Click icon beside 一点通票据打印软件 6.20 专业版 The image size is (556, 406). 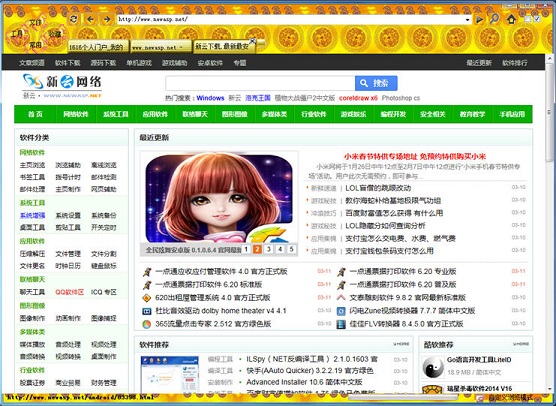point(341,272)
